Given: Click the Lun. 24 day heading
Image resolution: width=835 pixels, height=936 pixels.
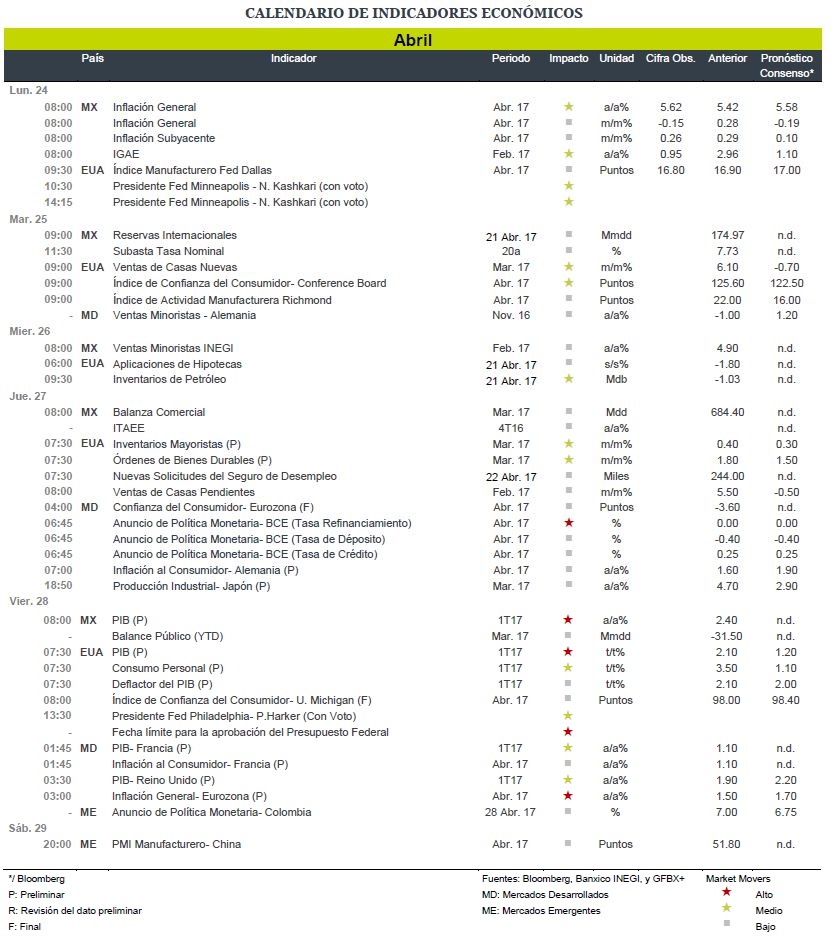Looking at the screenshot, I should click(29, 90).
